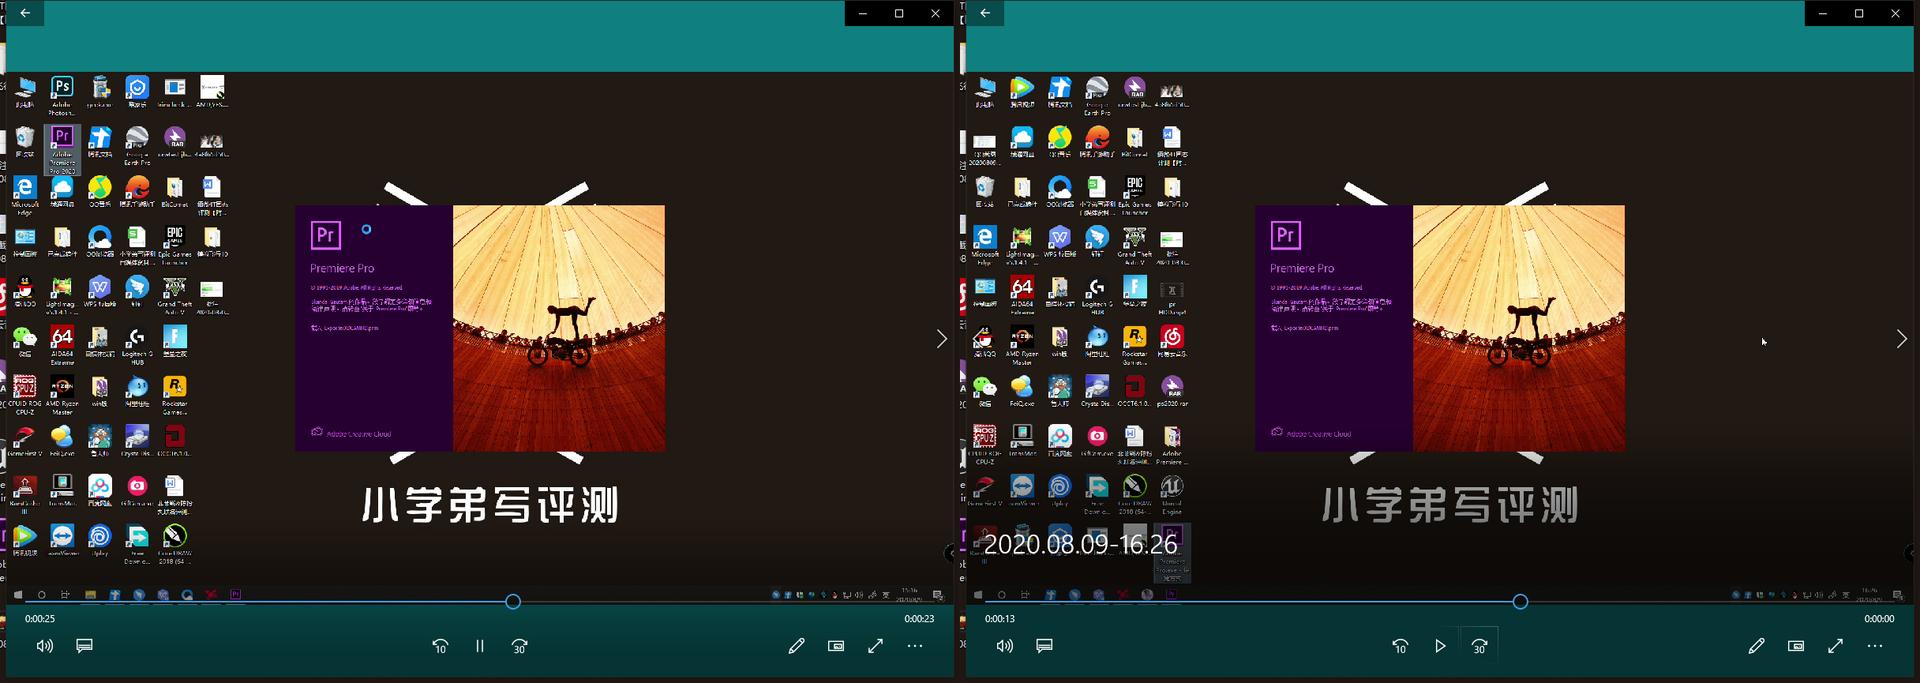Play the right video player
1920x683 pixels.
[x=1440, y=646]
